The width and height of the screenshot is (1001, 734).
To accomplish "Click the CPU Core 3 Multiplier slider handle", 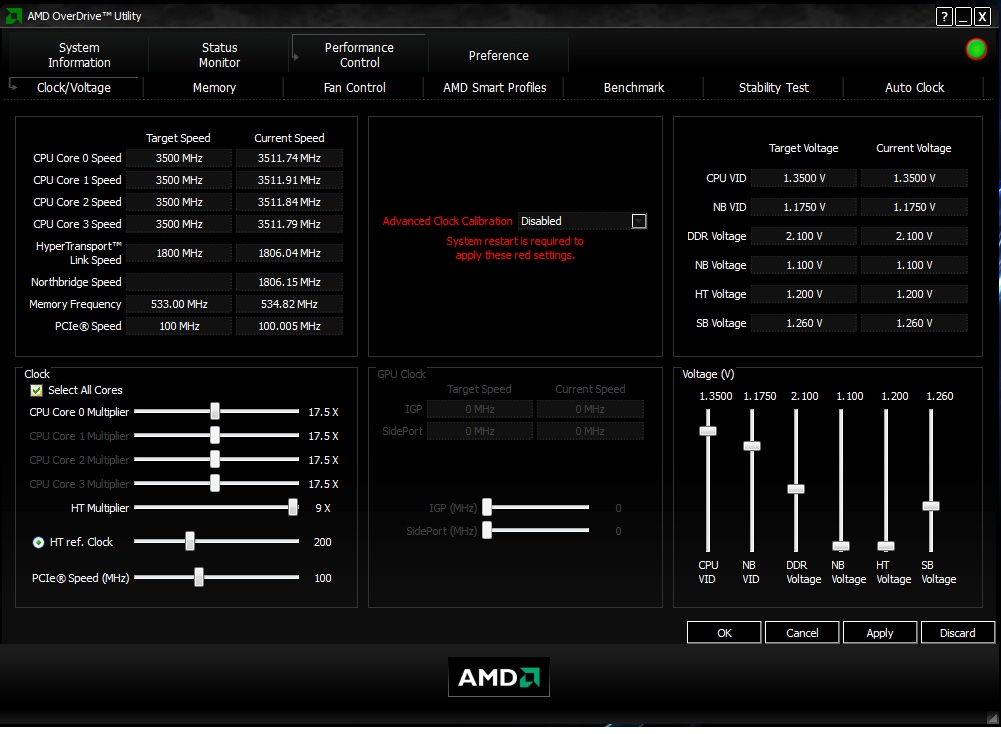I will coord(215,483).
